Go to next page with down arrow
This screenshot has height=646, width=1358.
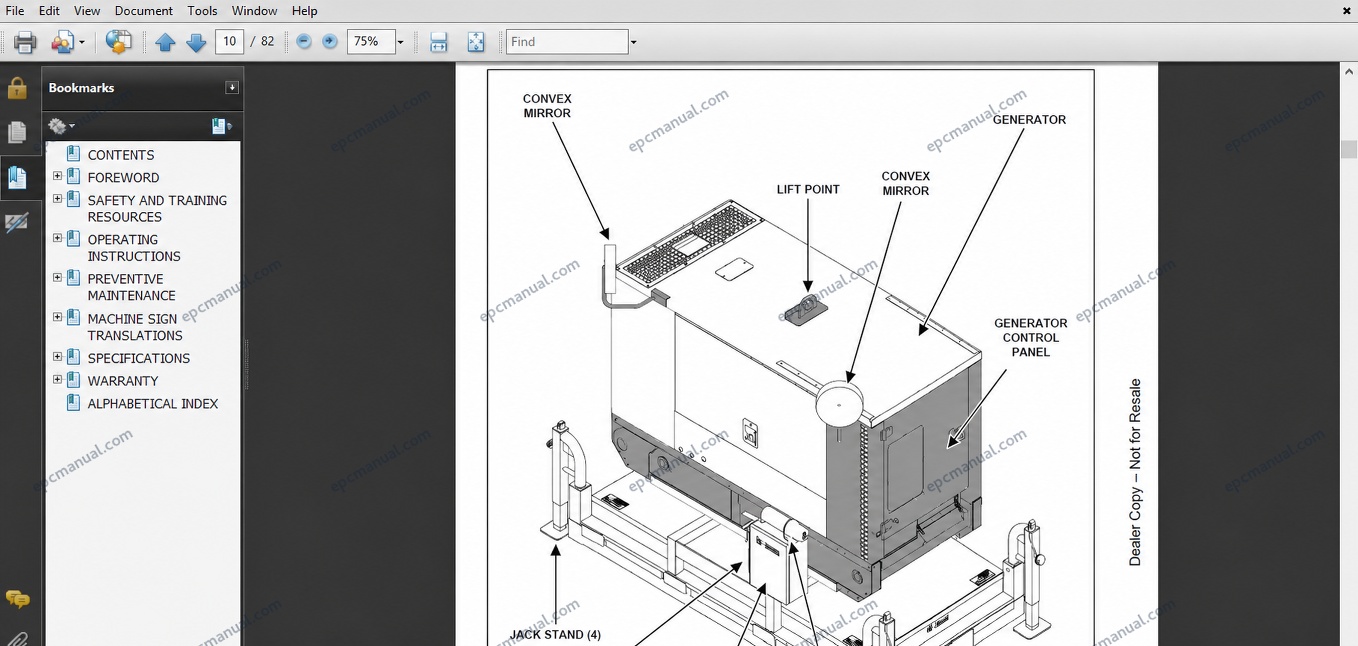point(196,42)
